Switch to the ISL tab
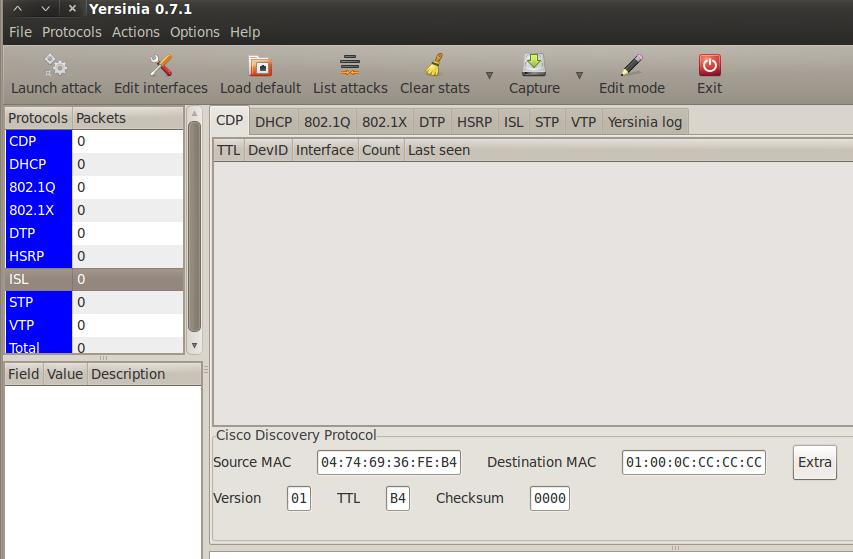The image size is (853, 559). coord(513,122)
